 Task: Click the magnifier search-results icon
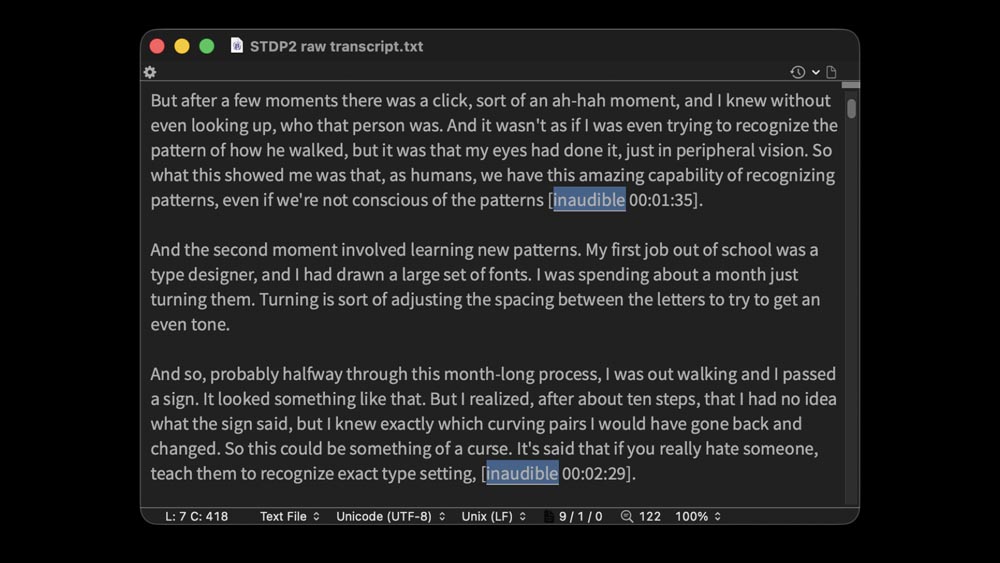[627, 516]
